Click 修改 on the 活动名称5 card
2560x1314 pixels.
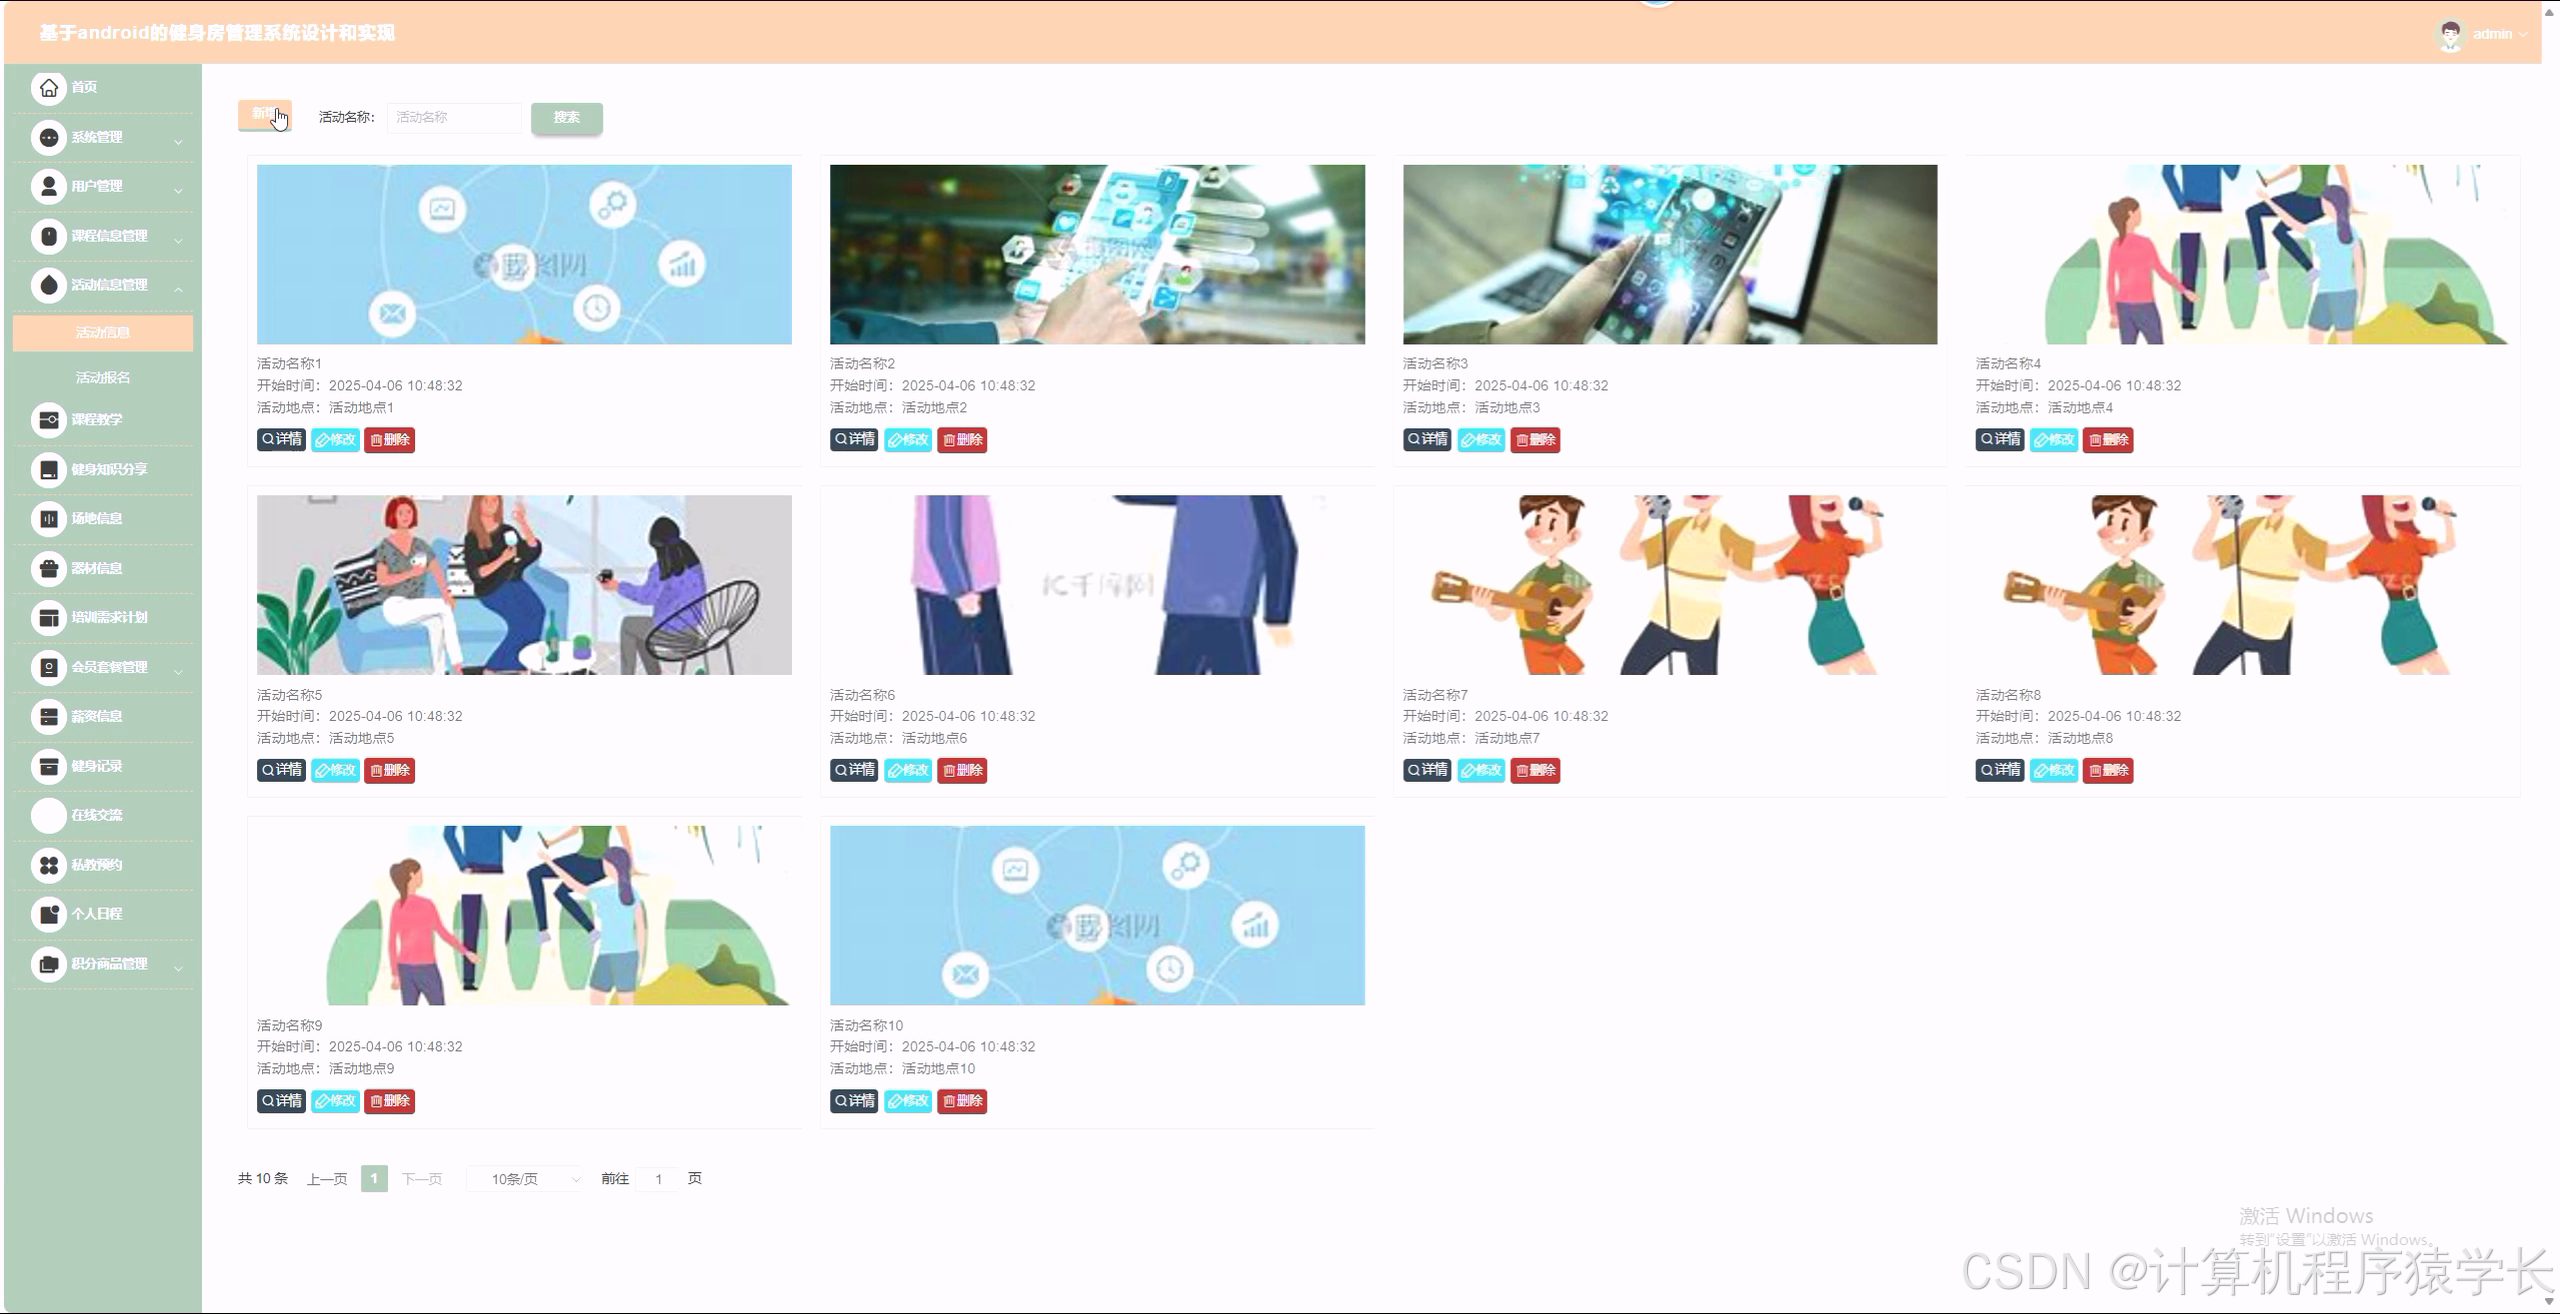click(335, 771)
